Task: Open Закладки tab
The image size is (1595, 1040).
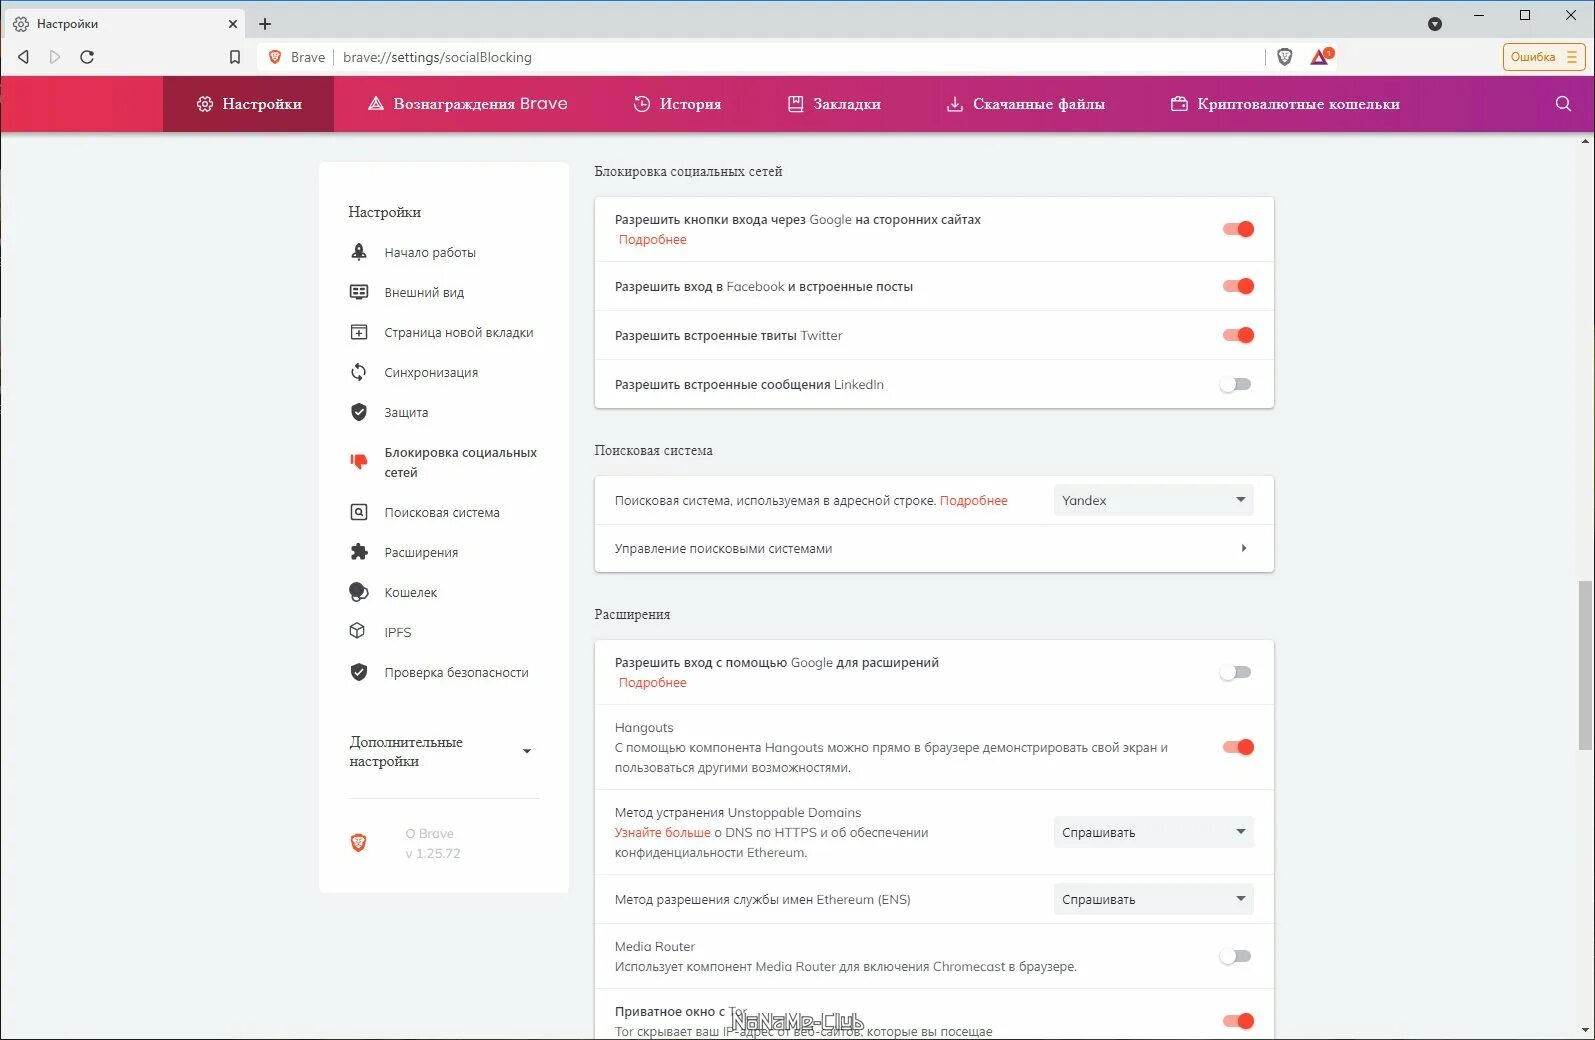Action: [x=834, y=104]
